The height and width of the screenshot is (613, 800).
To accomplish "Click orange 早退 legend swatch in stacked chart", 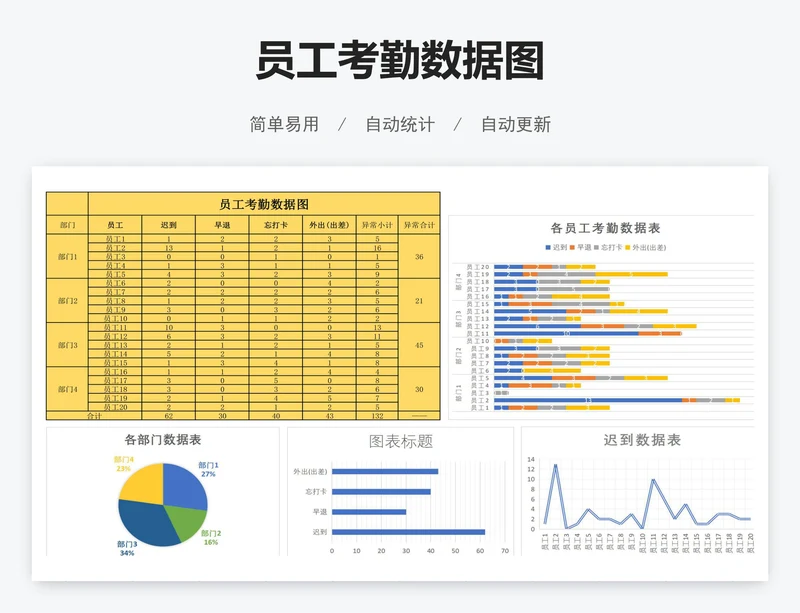I will pyautogui.click(x=572, y=248).
